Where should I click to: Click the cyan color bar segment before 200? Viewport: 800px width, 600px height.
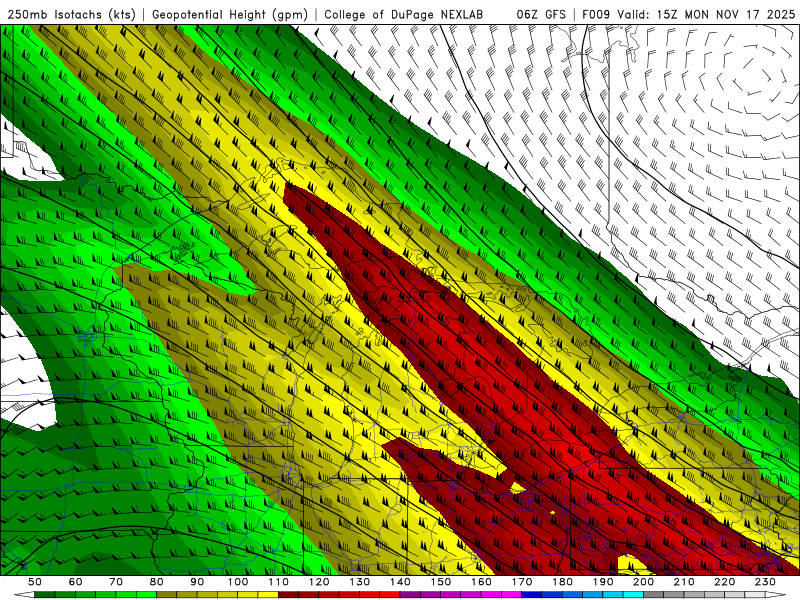click(633, 594)
